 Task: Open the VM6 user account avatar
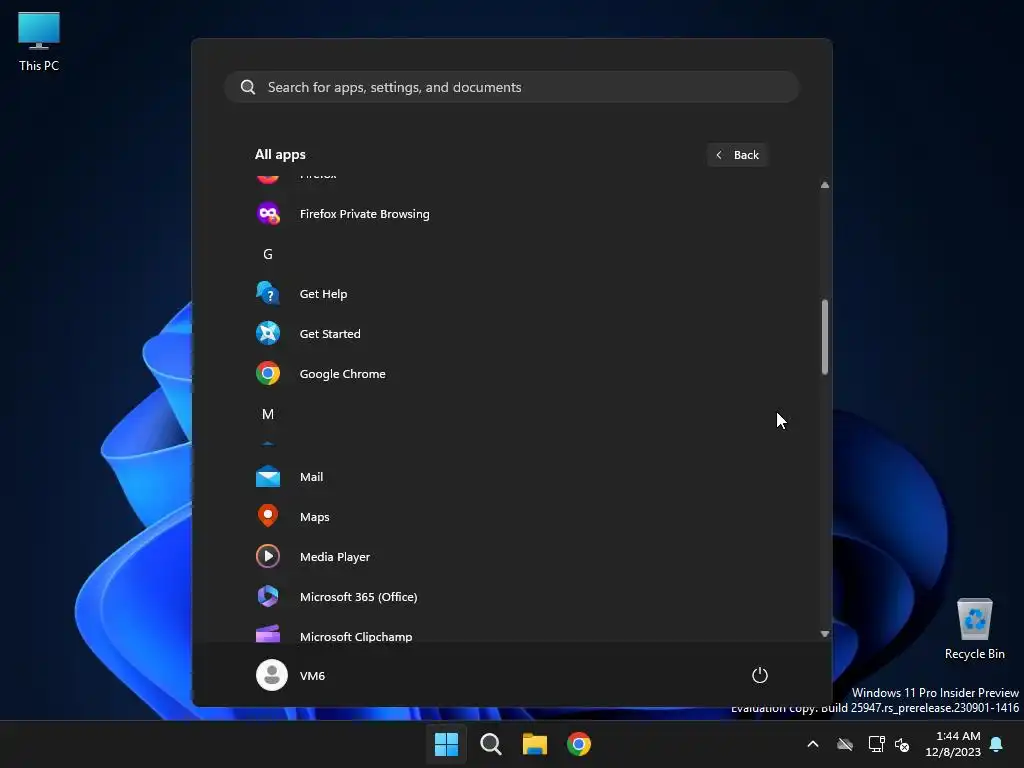pos(272,675)
